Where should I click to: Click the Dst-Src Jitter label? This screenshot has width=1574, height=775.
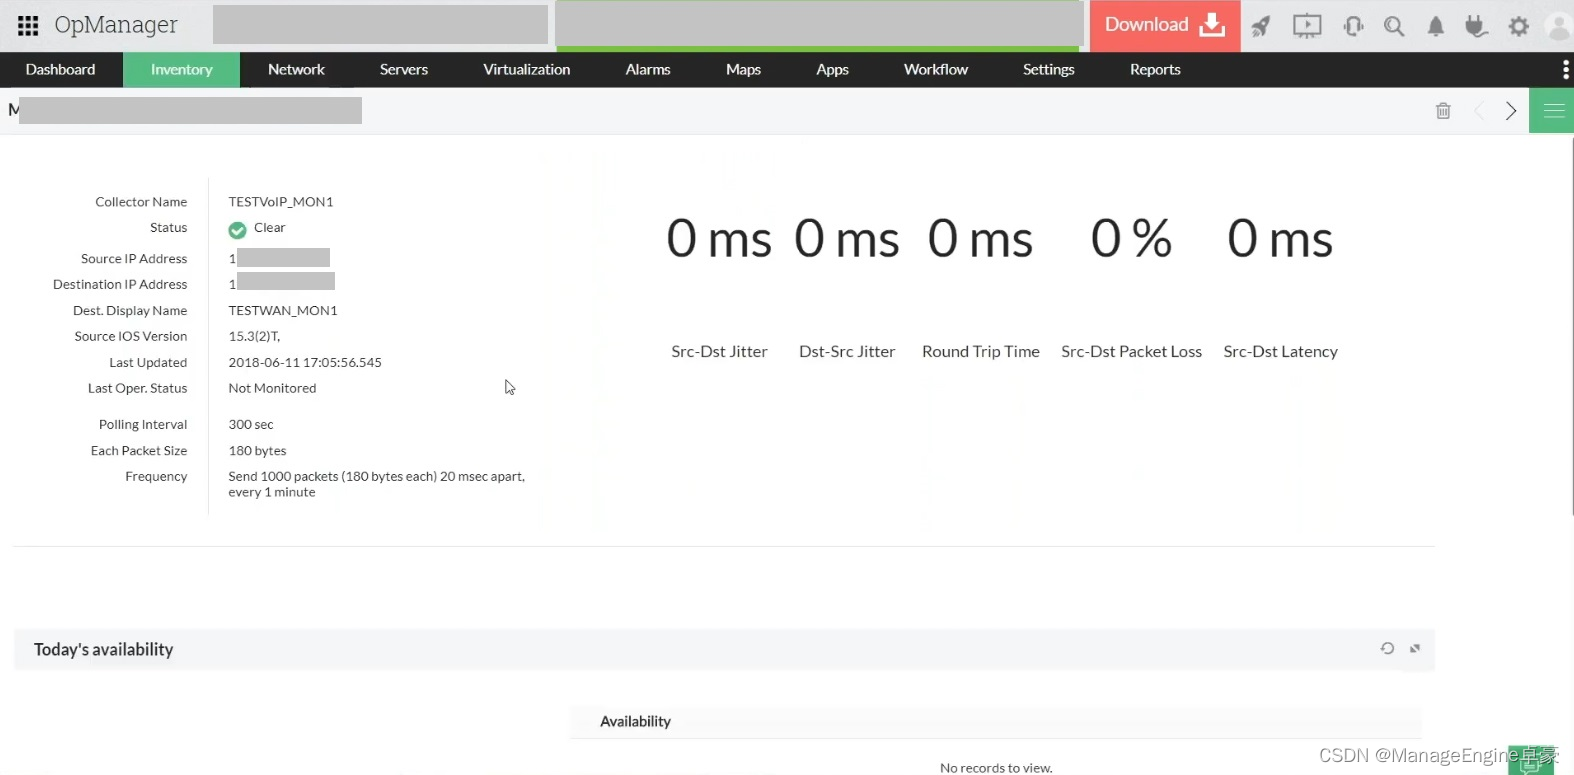847,351
